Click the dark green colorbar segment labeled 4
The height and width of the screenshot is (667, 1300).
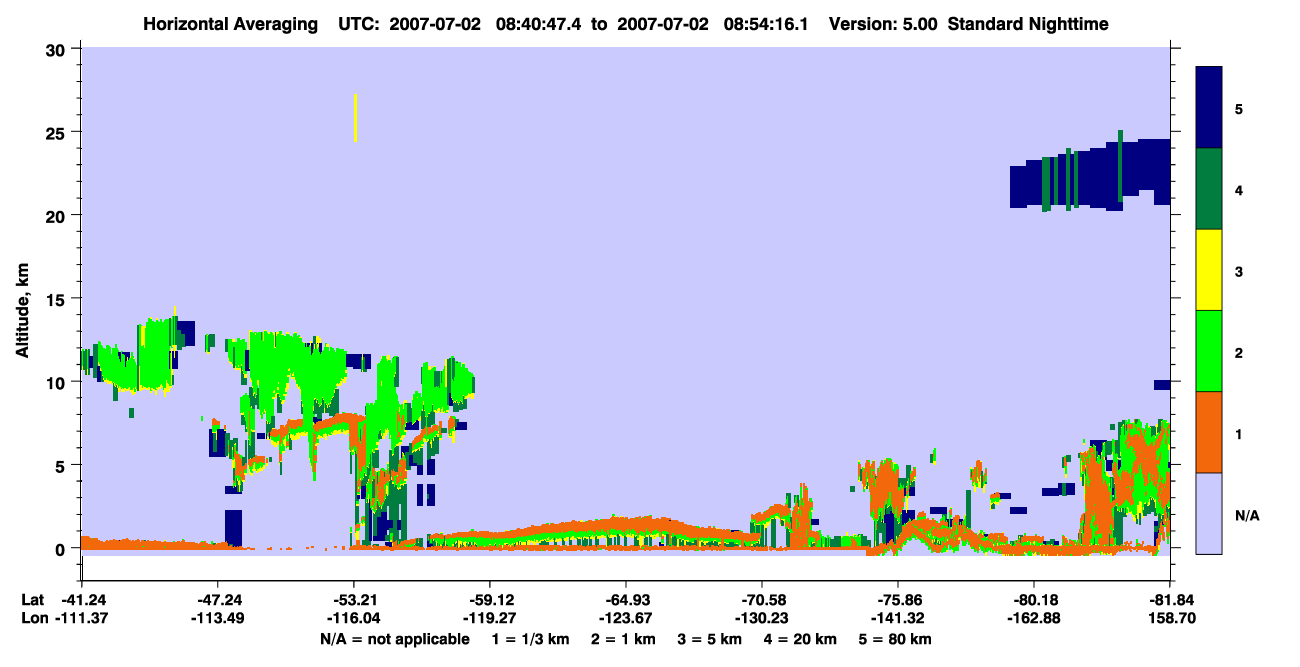(x=1210, y=189)
